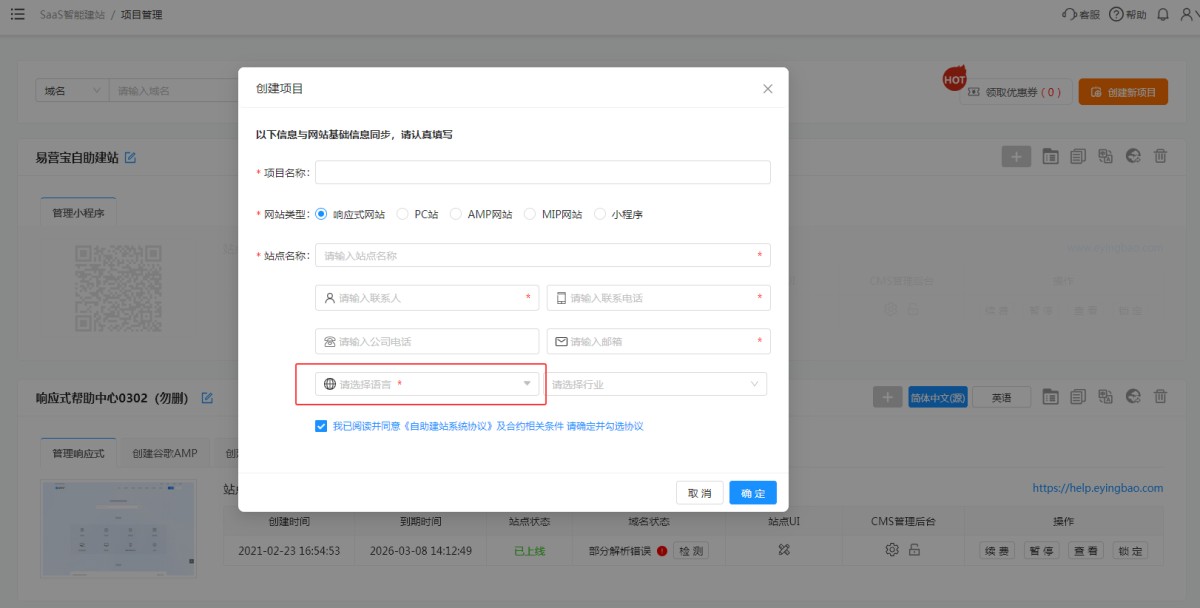Click edit icon beside 易营宝自助建站 title
Image resolution: width=1200 pixels, height=608 pixels.
130,157
